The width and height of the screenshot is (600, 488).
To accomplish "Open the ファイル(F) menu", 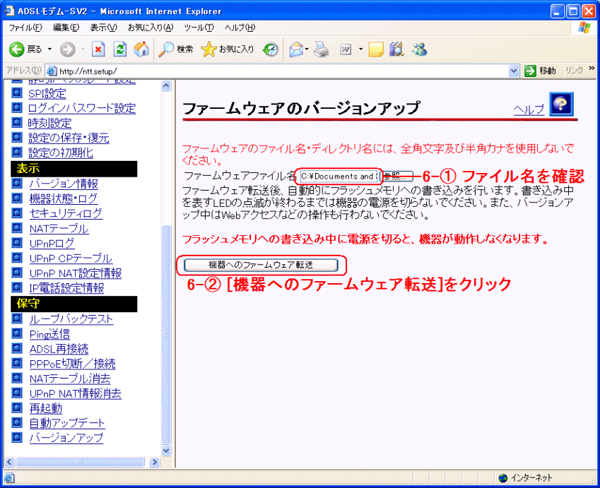I will click(x=25, y=28).
